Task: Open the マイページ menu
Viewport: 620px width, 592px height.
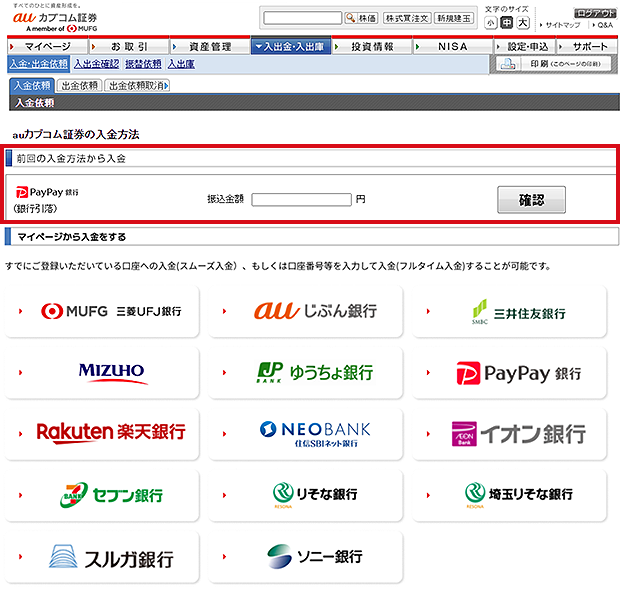Action: (x=47, y=46)
